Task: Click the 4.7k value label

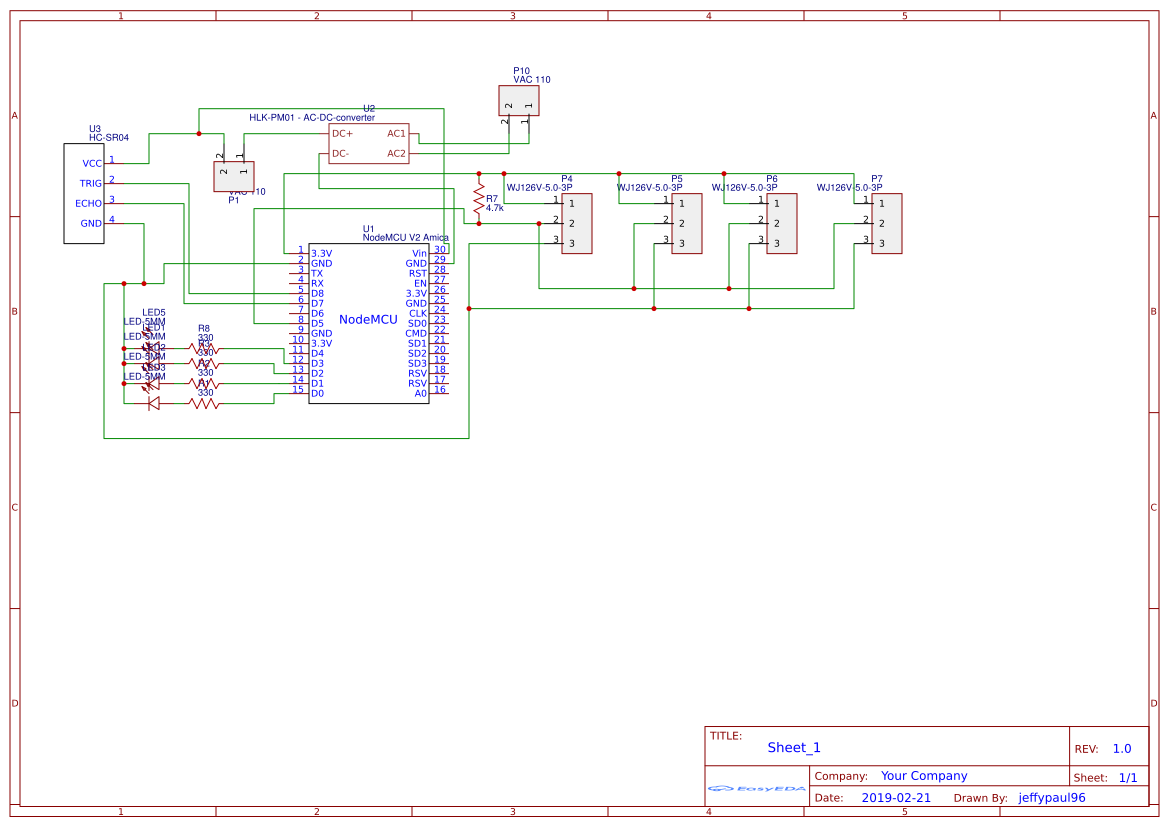Action: point(494,208)
